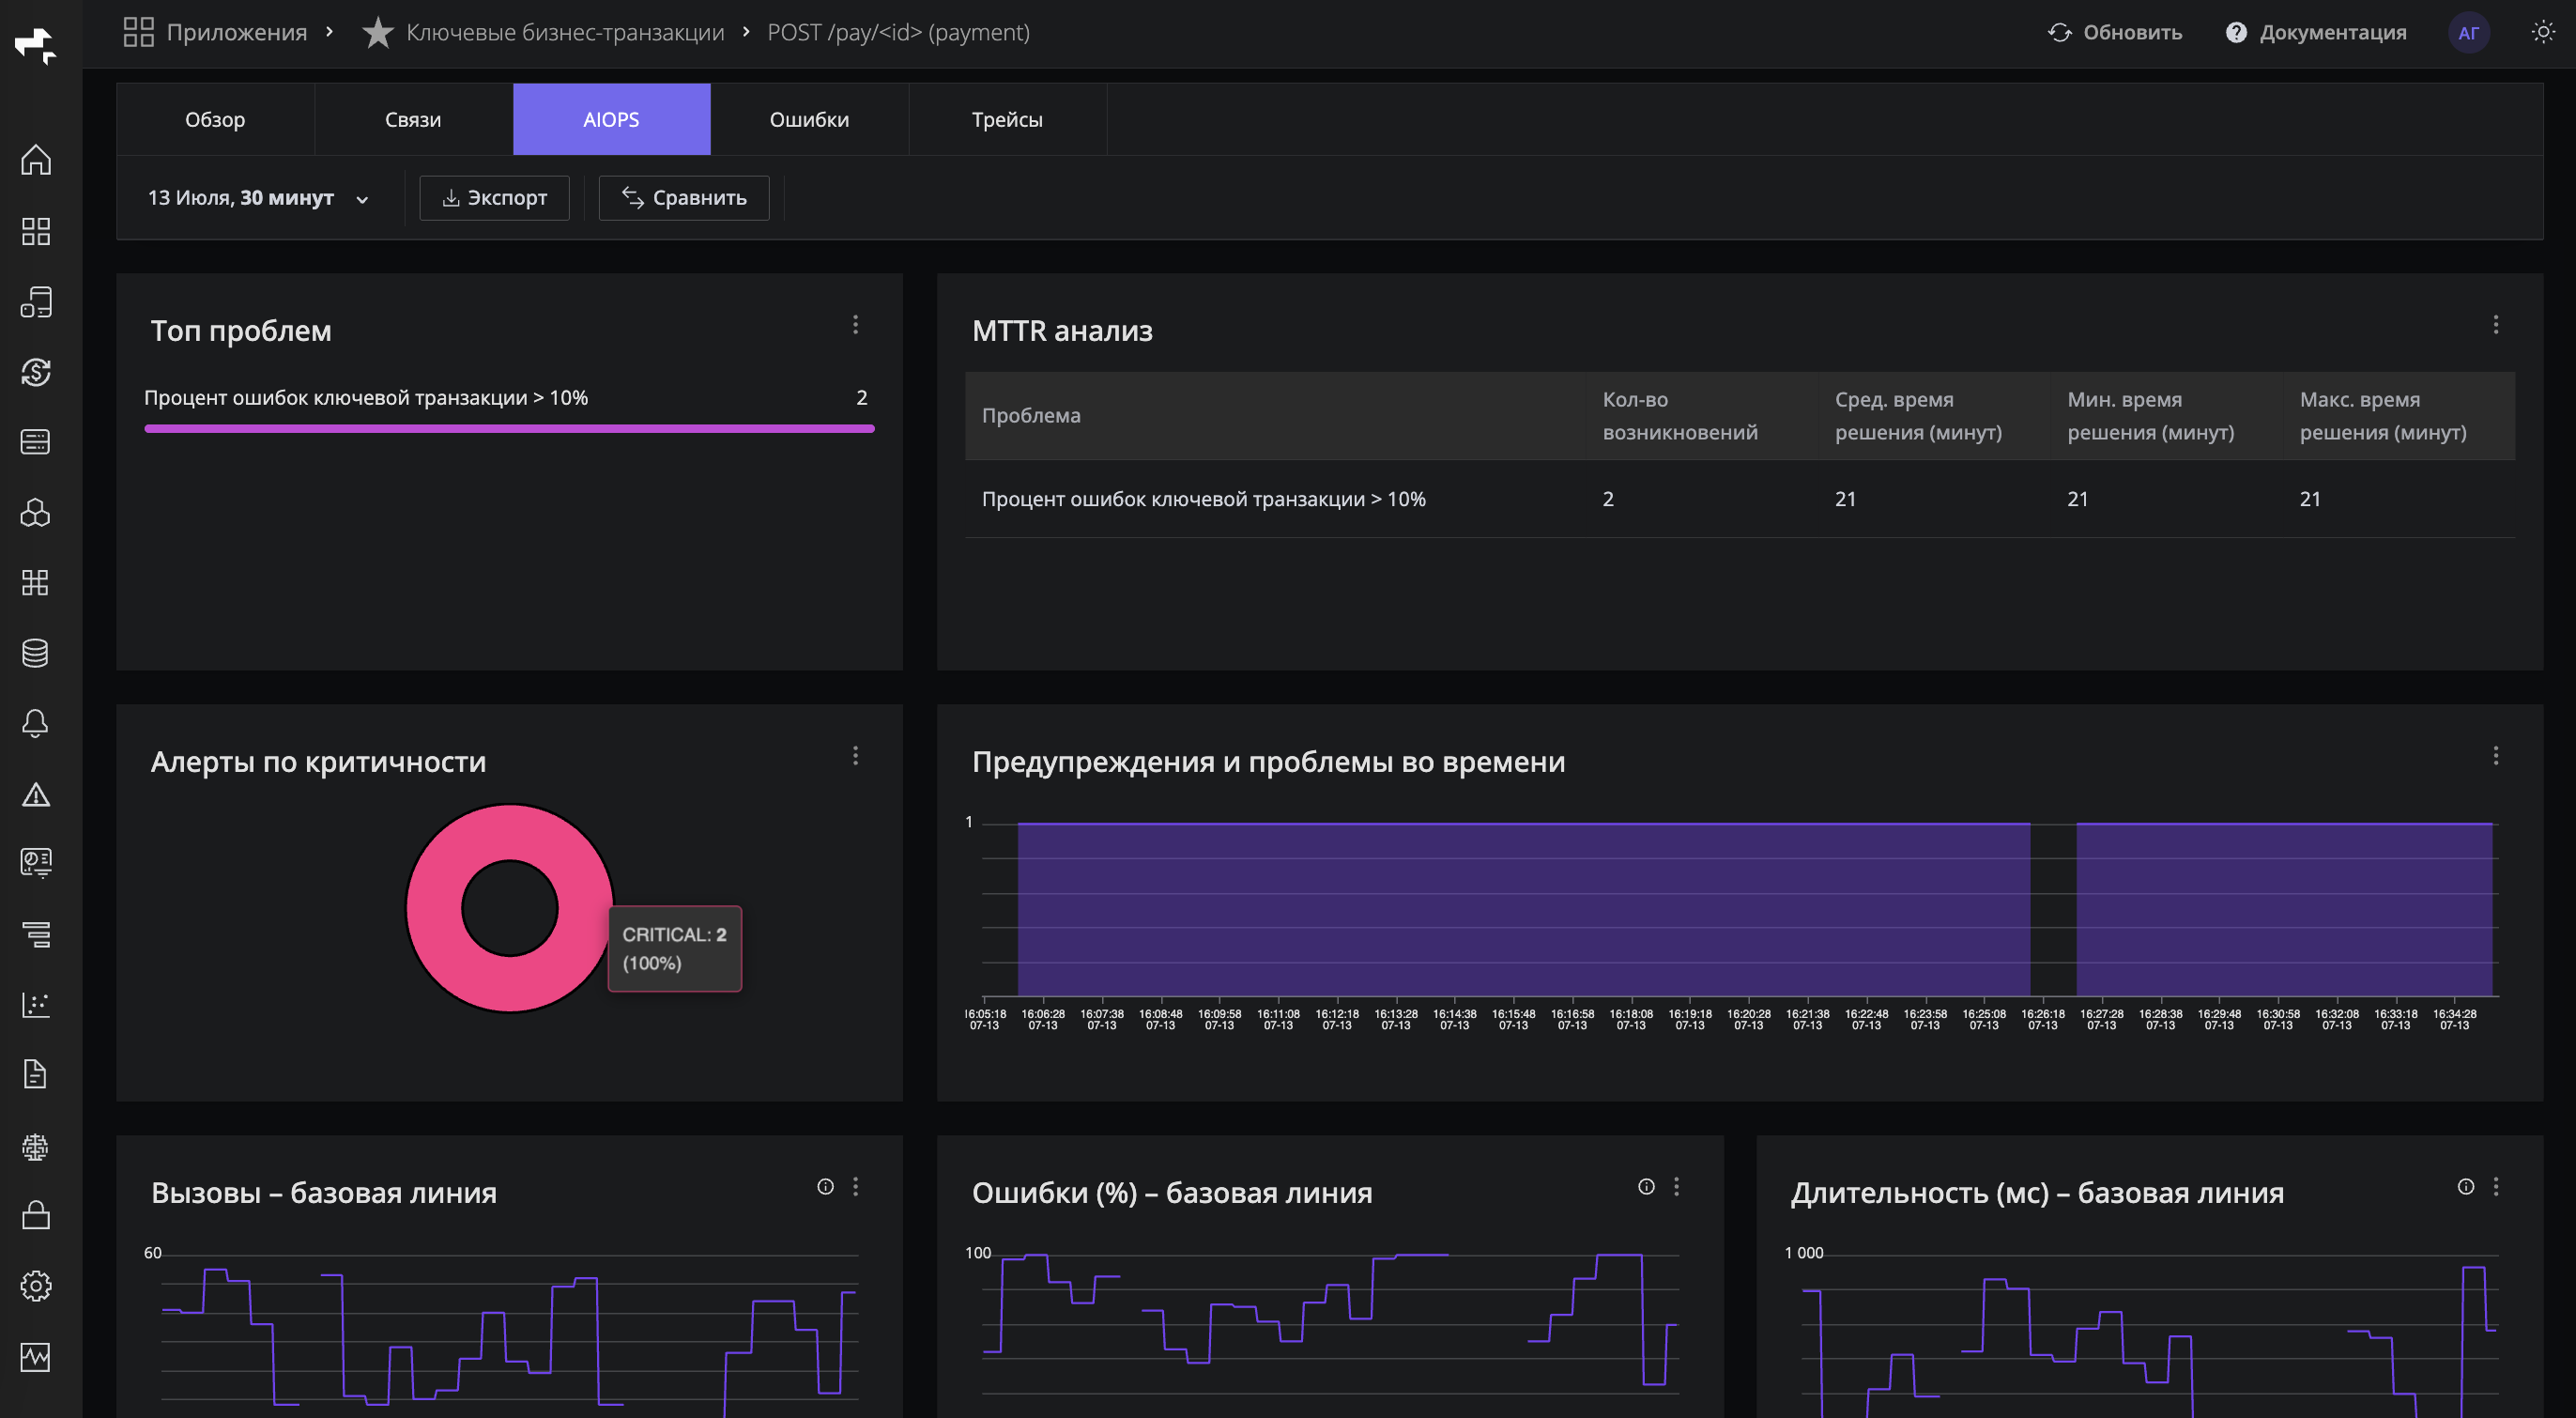The width and height of the screenshot is (2576, 1418).
Task: Open the Документация link
Action: click(2316, 33)
